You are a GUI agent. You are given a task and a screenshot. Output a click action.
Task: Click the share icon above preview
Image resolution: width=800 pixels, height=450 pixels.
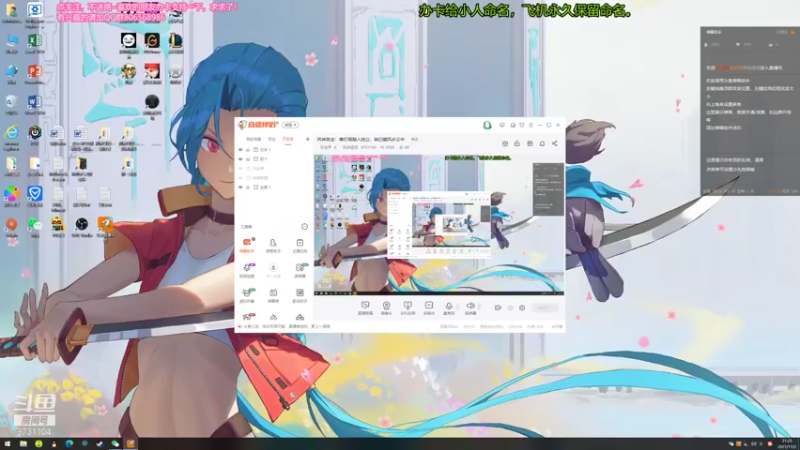[555, 143]
